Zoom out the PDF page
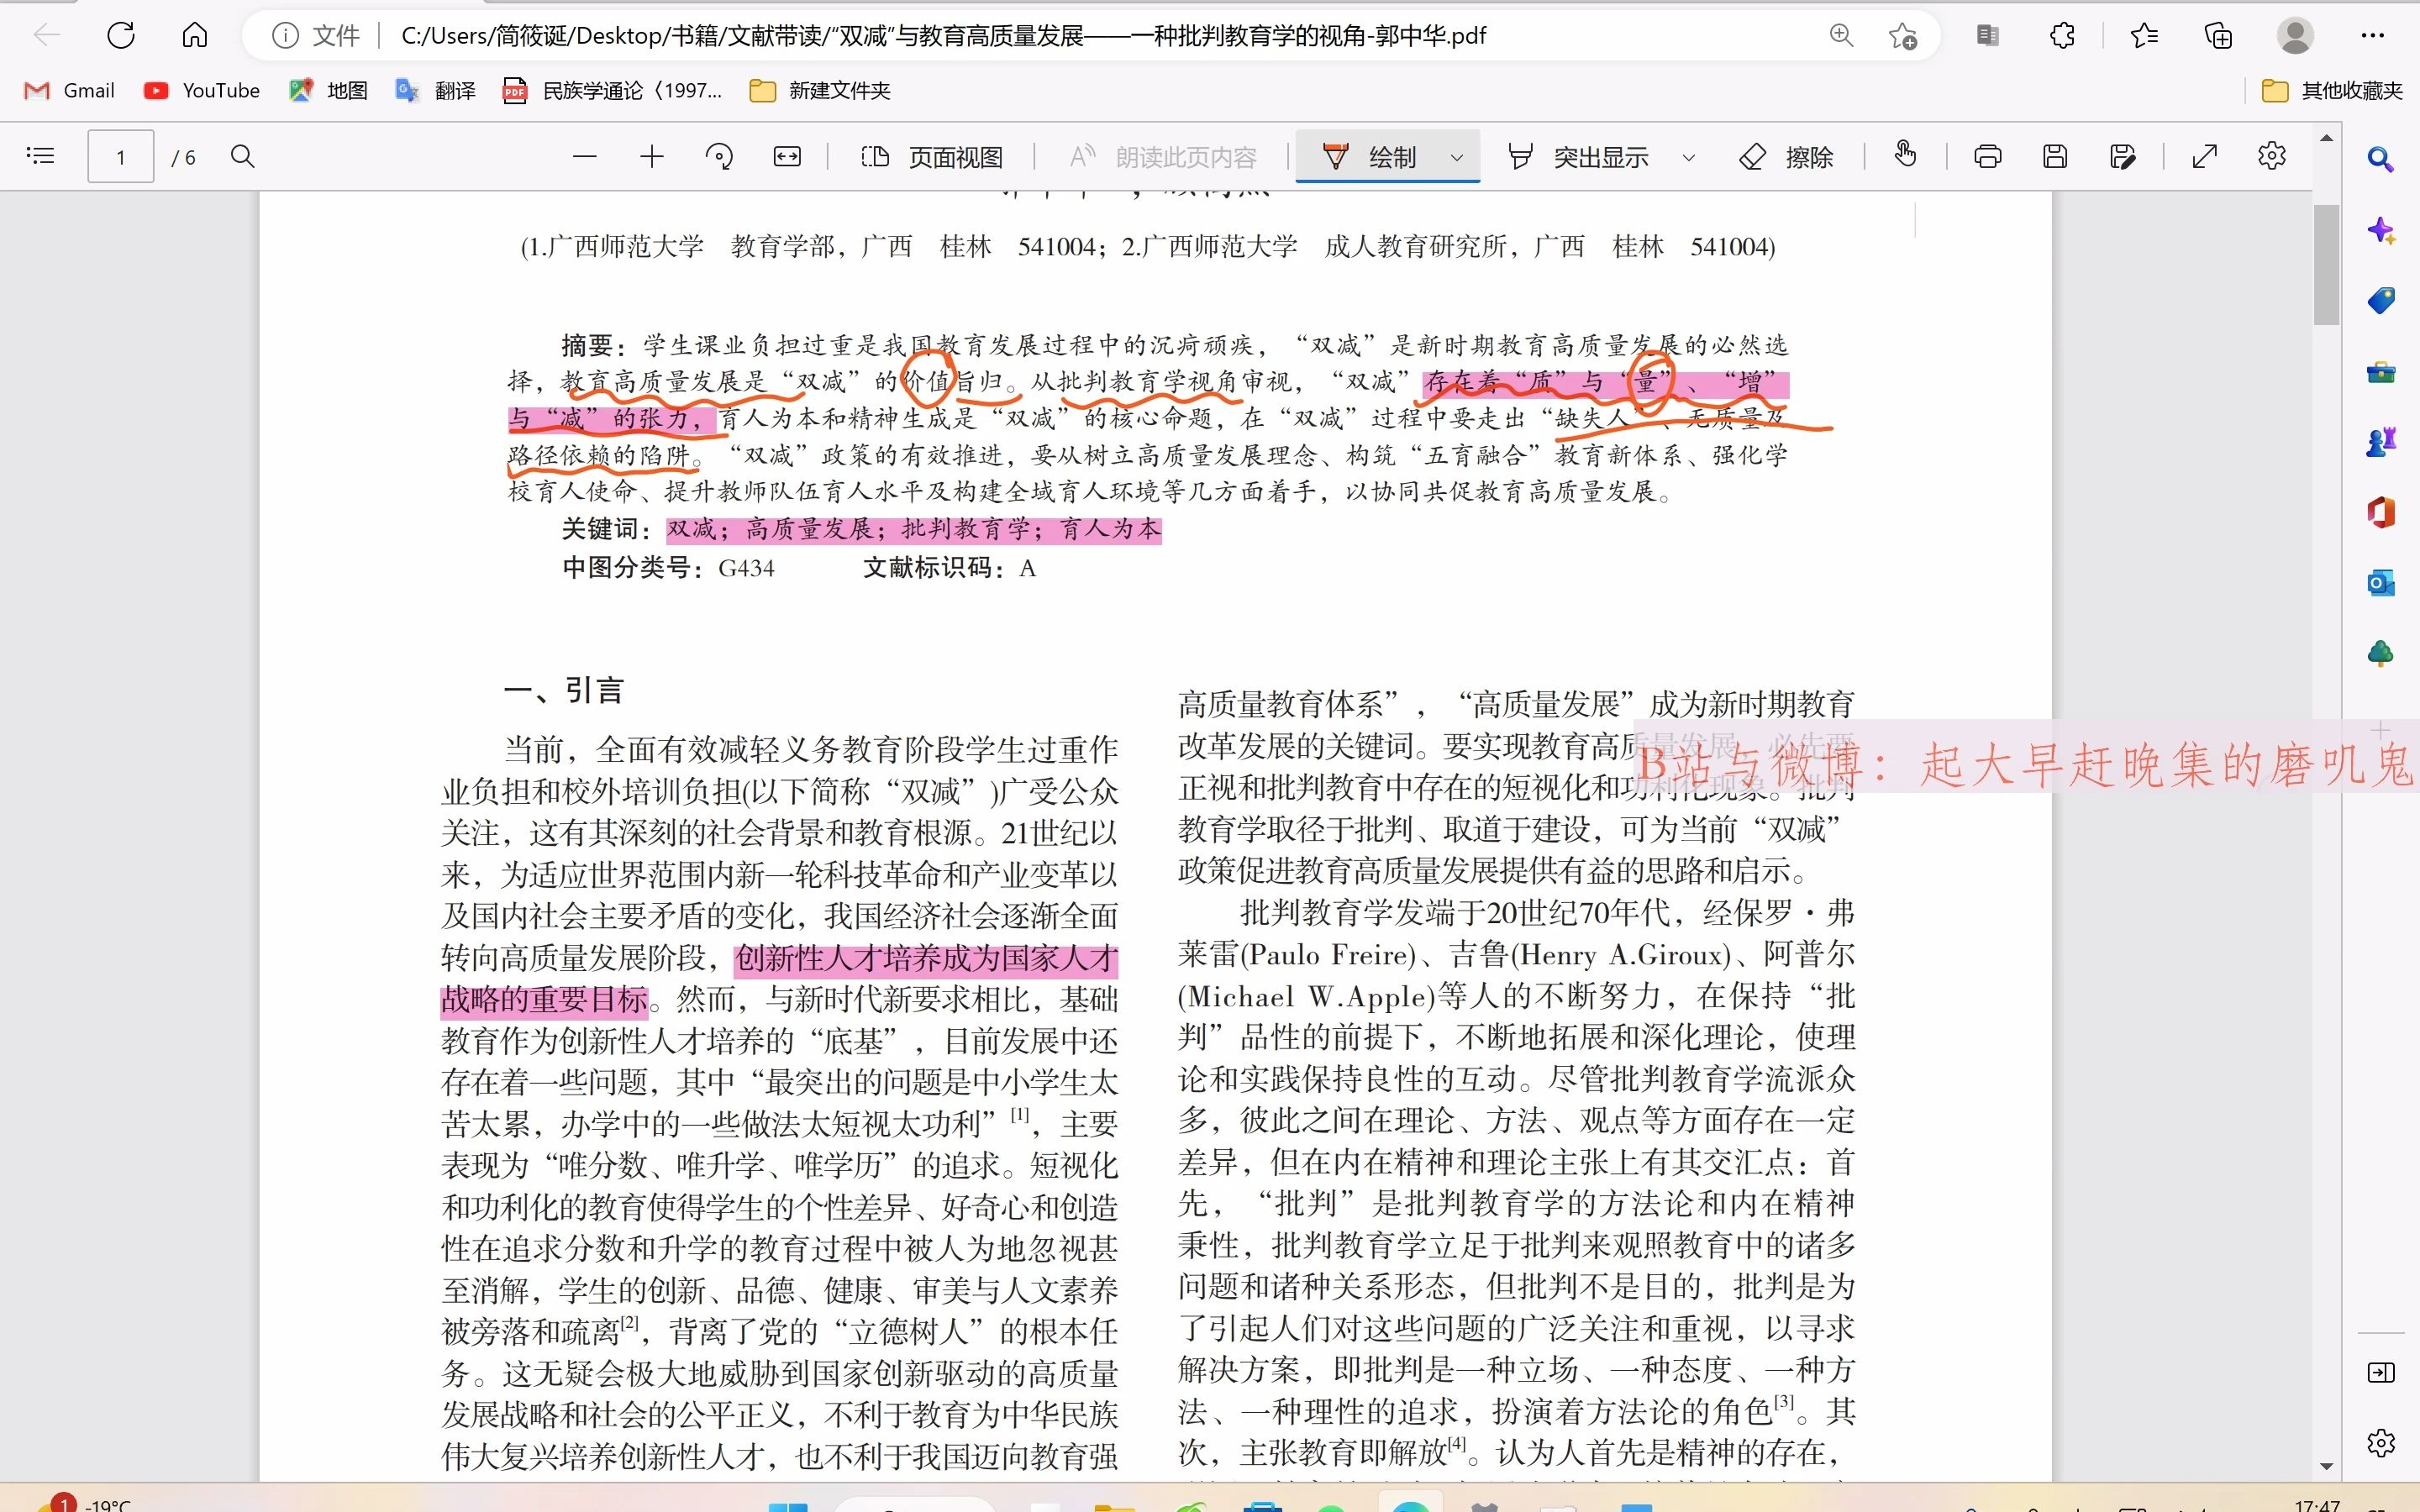Screen dimensions: 2420x1512 (x=585, y=156)
